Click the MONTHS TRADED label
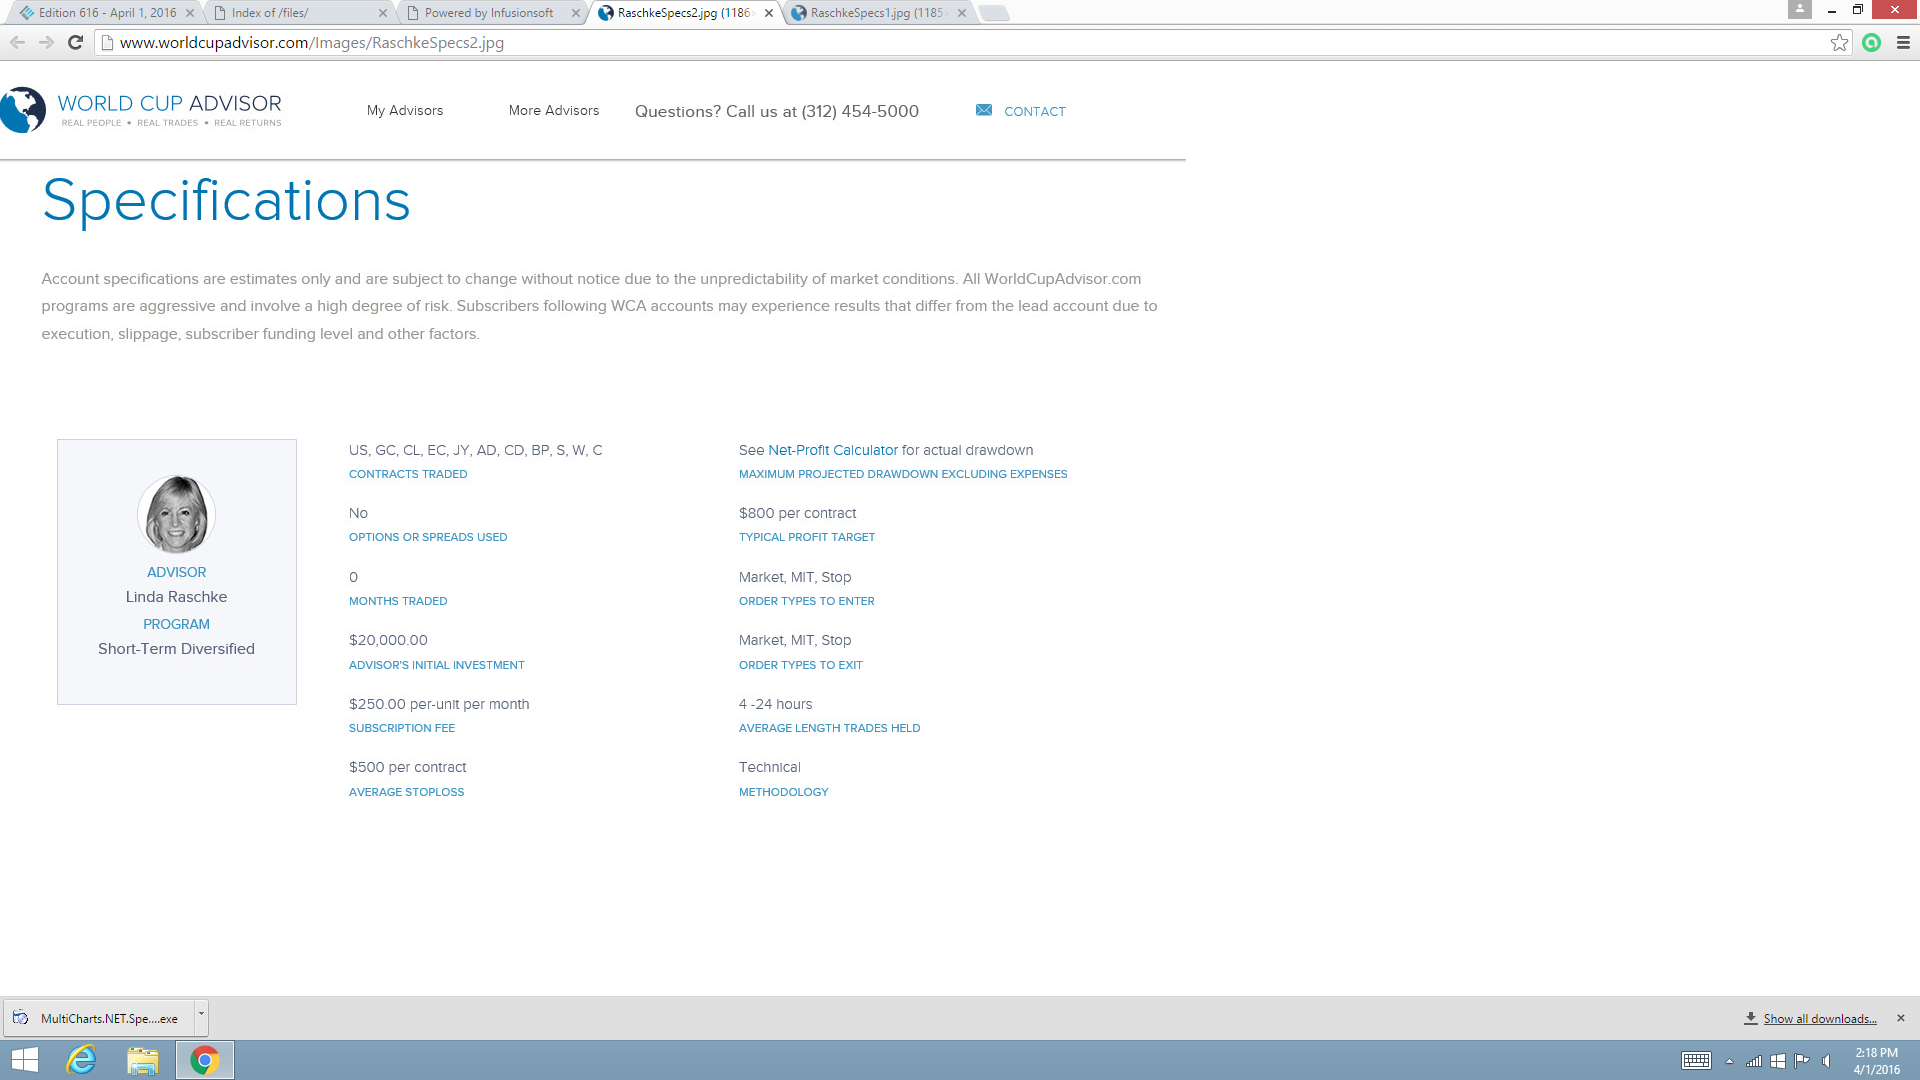Image resolution: width=1920 pixels, height=1080 pixels. point(398,601)
